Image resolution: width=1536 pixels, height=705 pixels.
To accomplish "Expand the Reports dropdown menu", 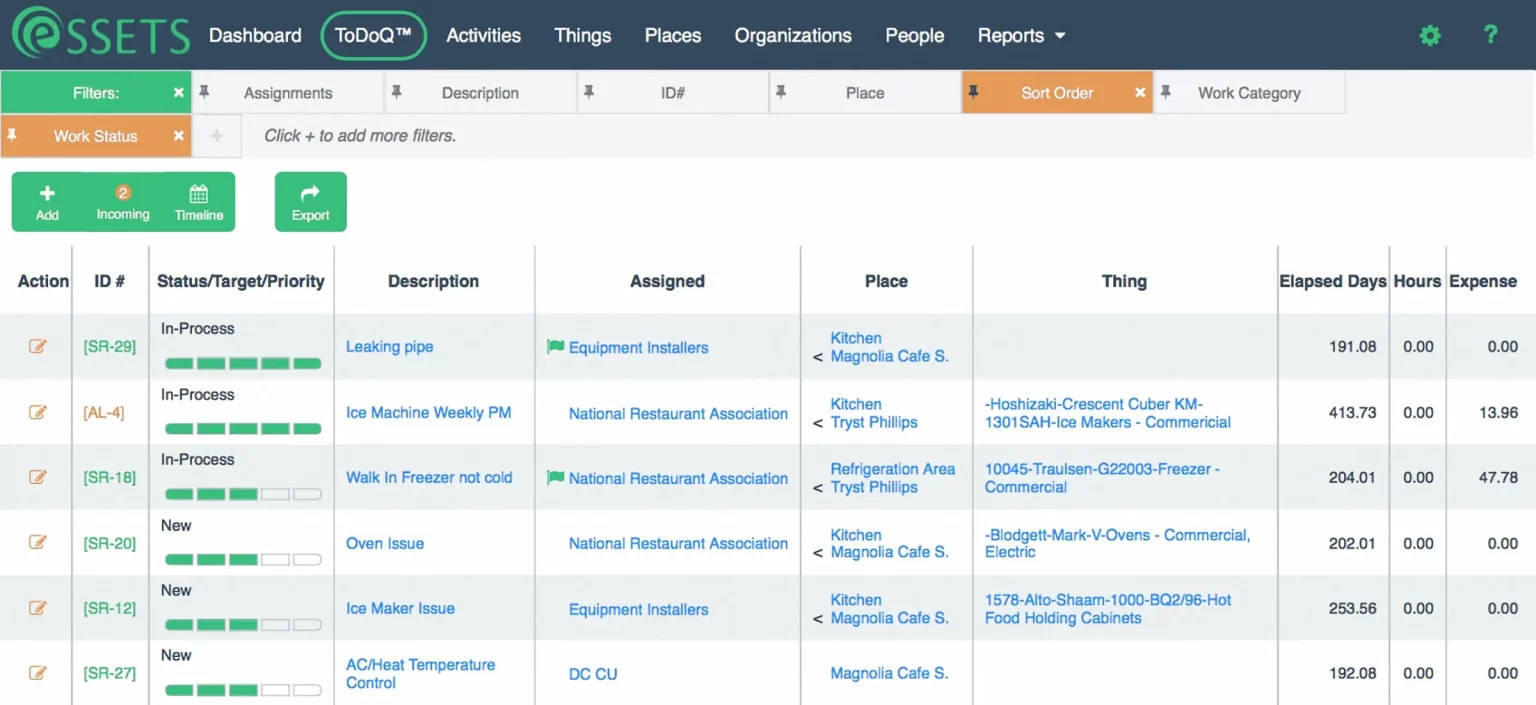I will point(1021,36).
